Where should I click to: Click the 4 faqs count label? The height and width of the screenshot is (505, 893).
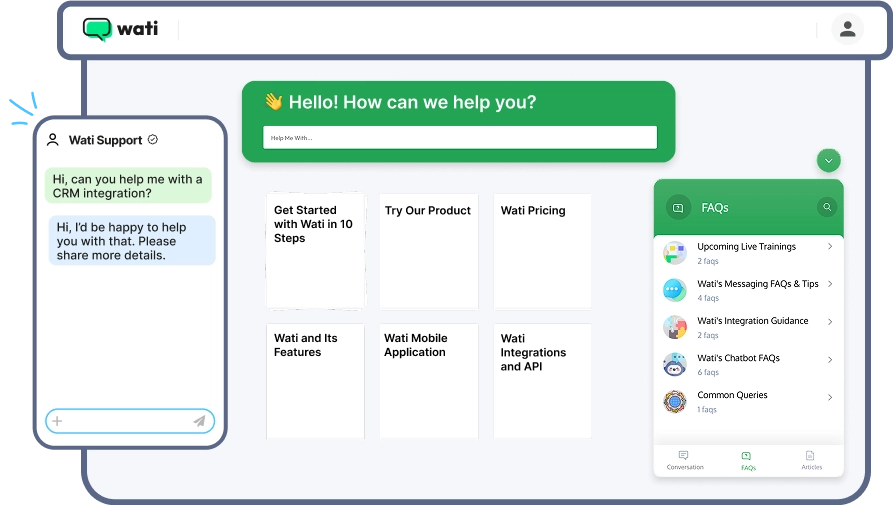[708, 298]
